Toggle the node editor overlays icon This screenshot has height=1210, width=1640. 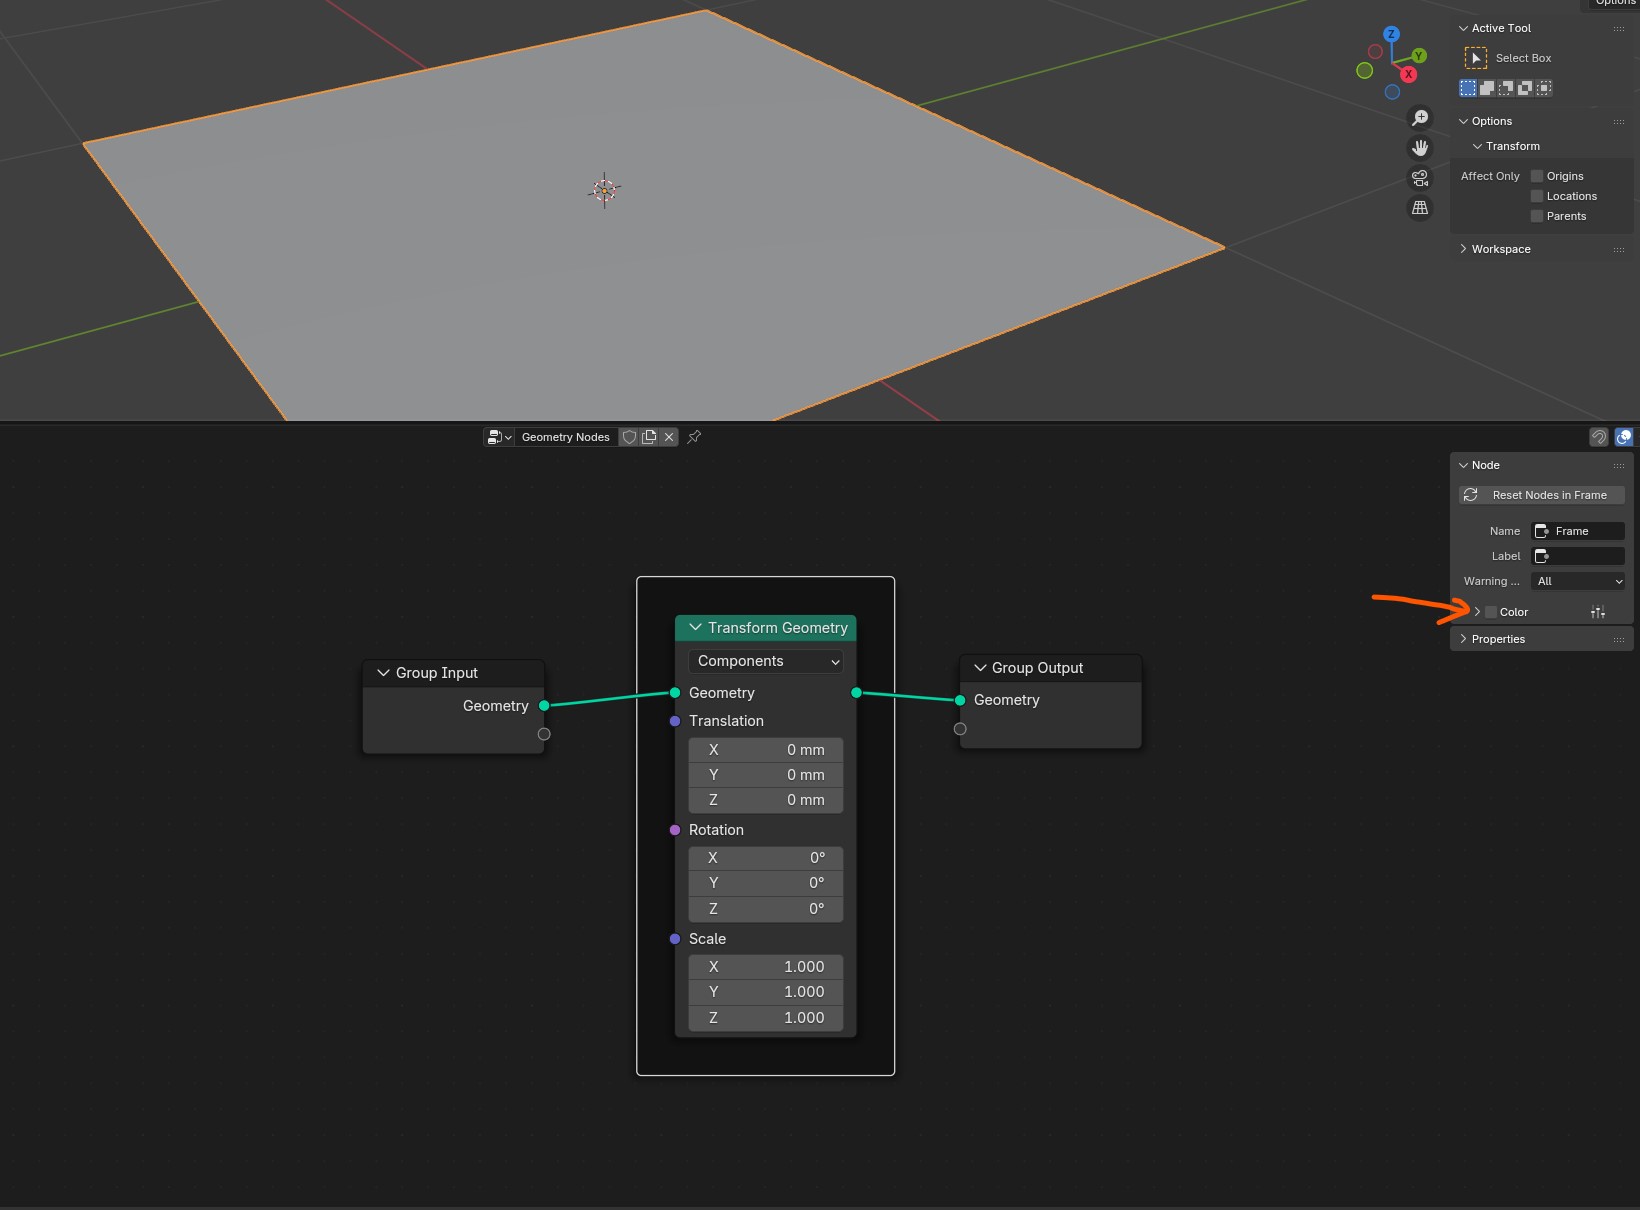coord(1624,437)
